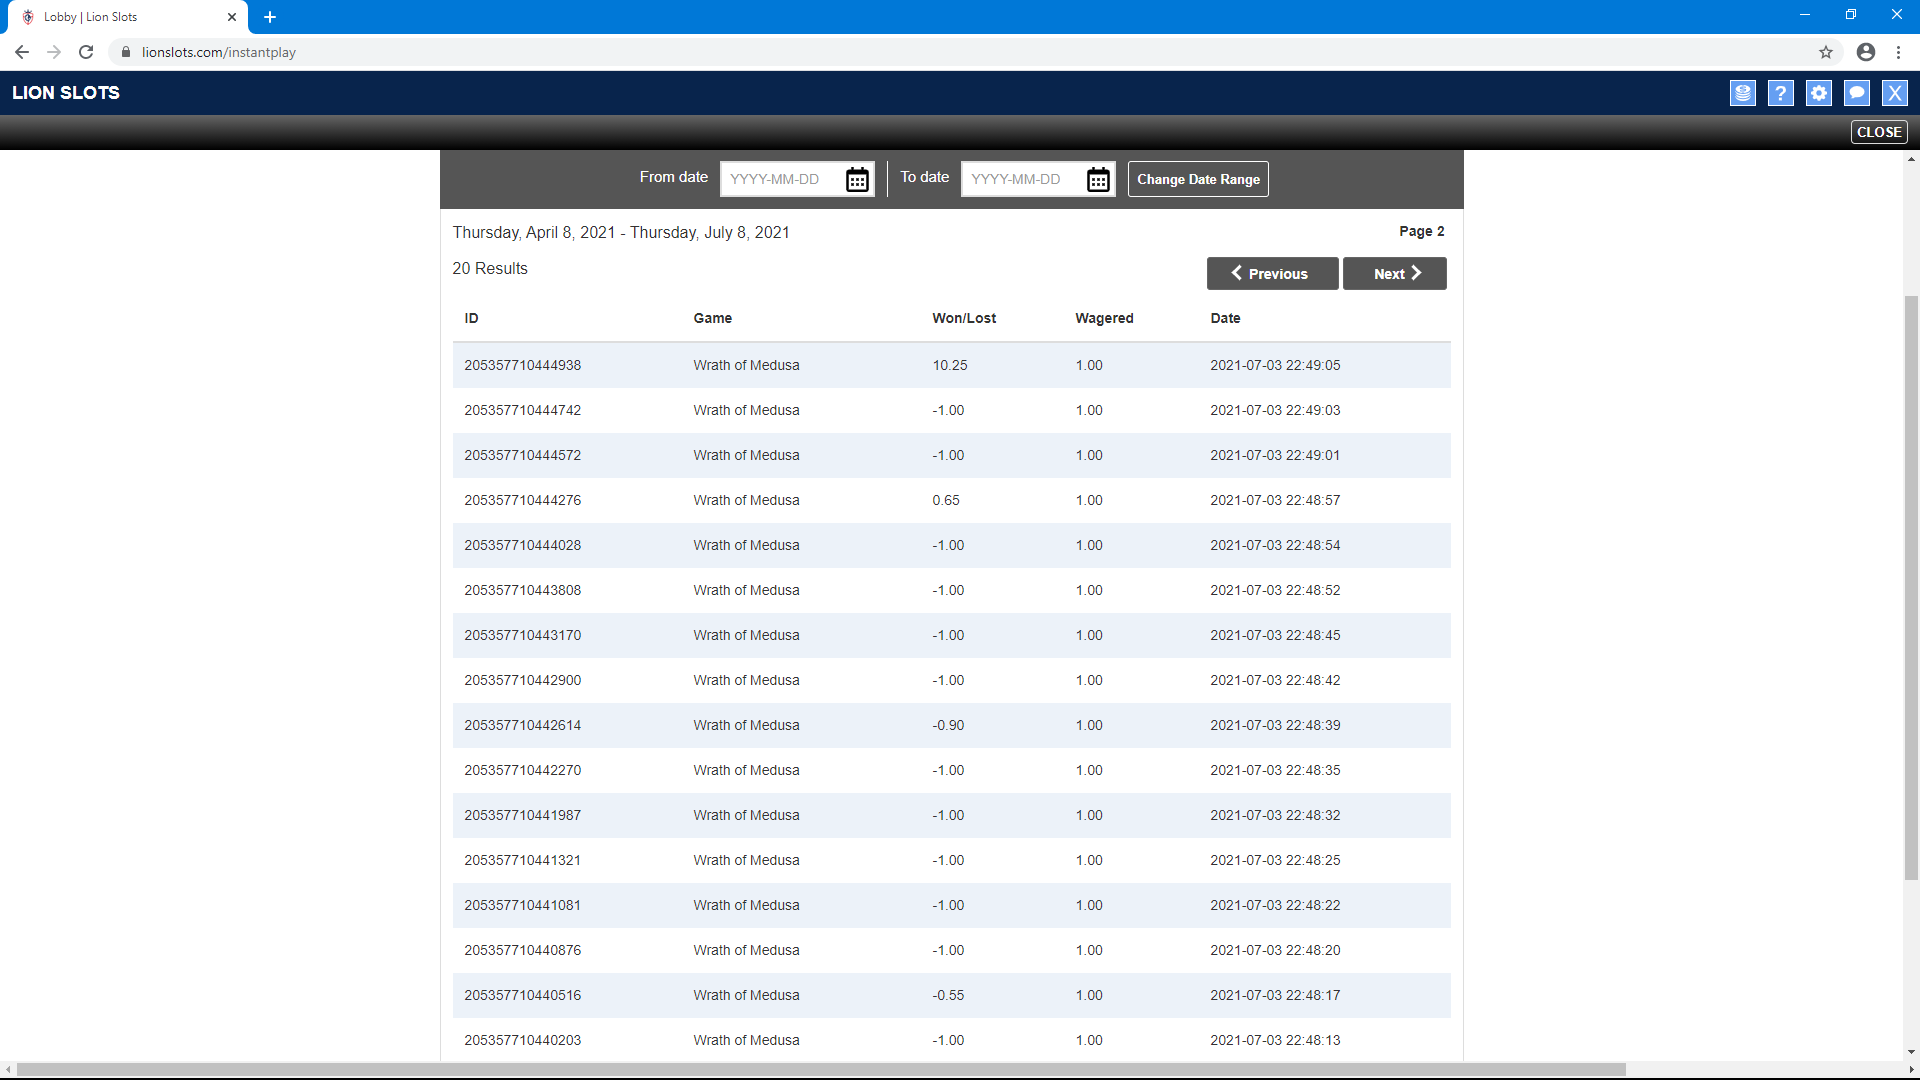
Task: Select row ID 205357710441081
Action: pos(951,905)
